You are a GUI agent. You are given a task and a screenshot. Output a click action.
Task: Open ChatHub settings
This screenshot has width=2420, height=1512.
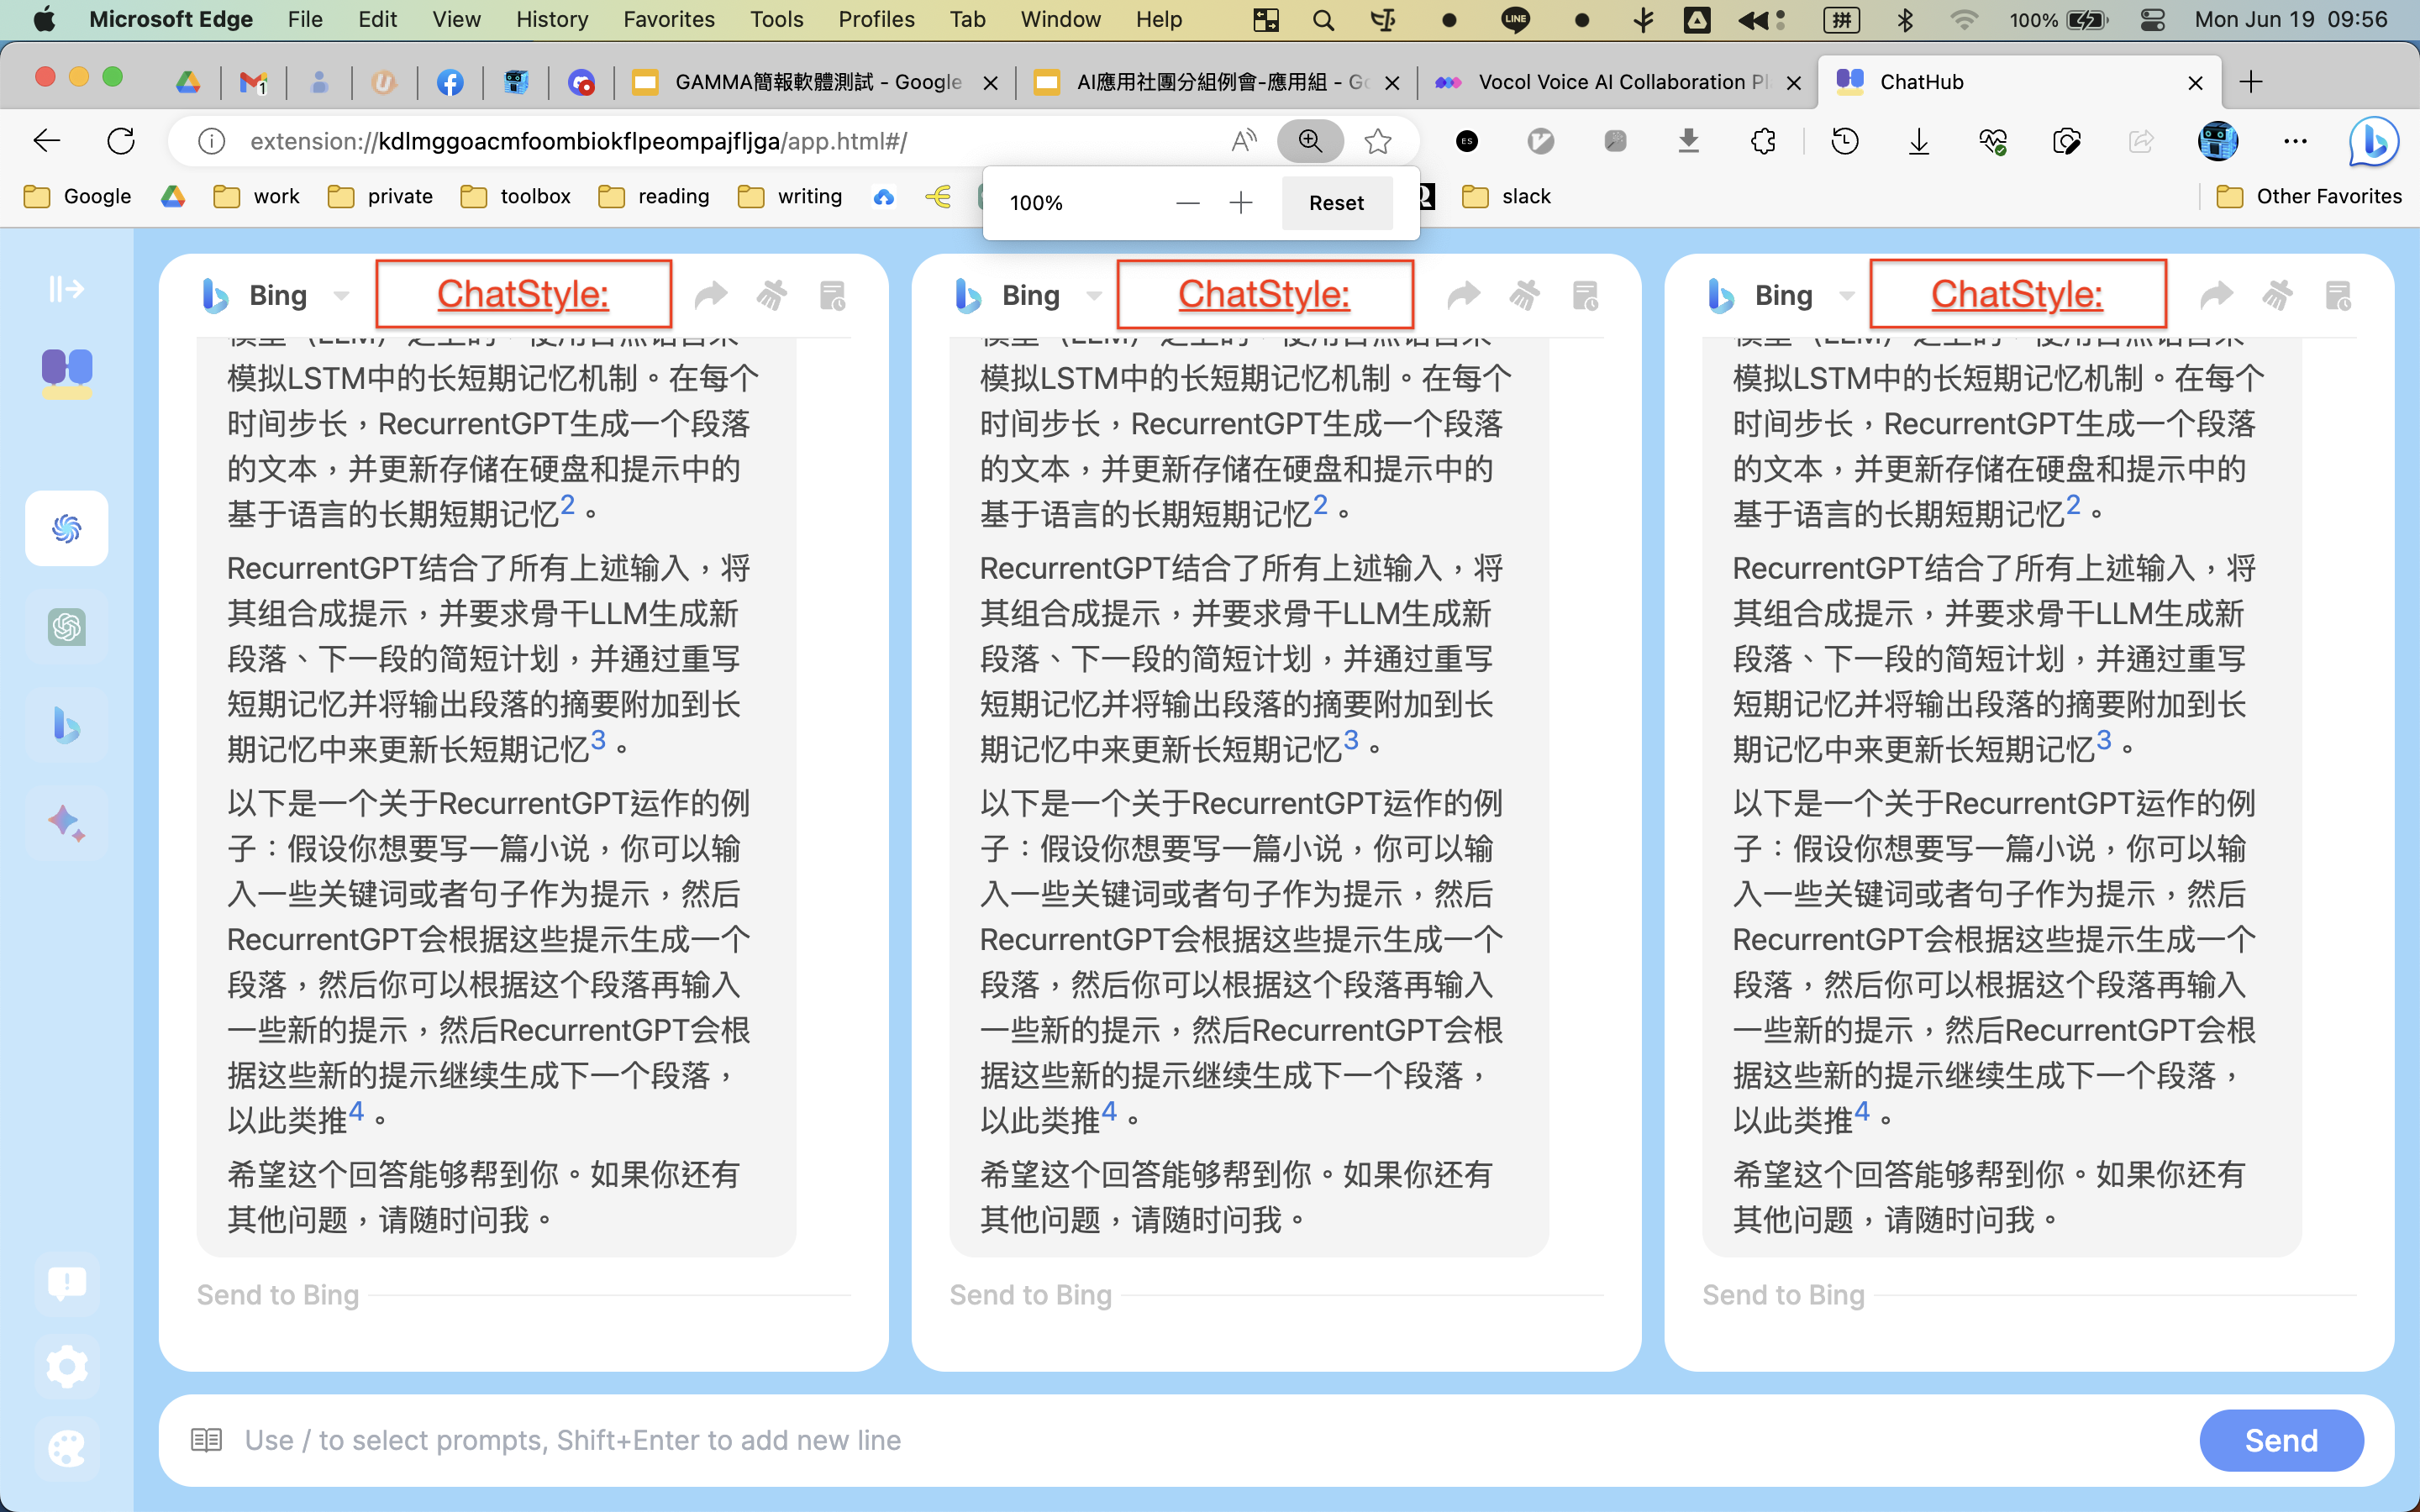click(x=66, y=1367)
